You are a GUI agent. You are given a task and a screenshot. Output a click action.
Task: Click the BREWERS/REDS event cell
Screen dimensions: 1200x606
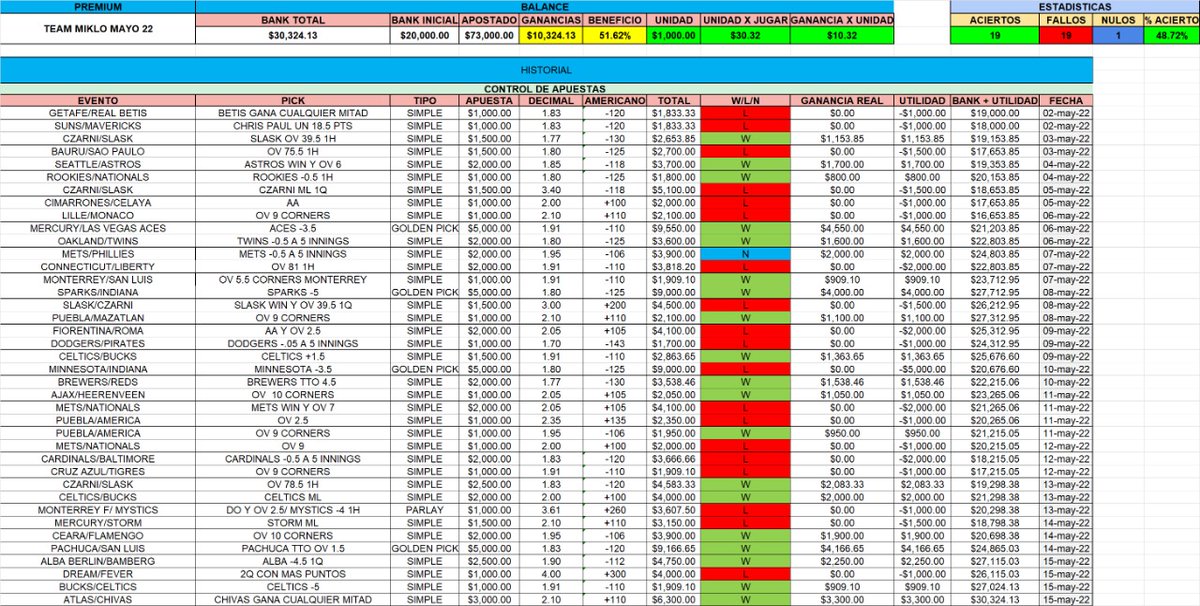97,384
